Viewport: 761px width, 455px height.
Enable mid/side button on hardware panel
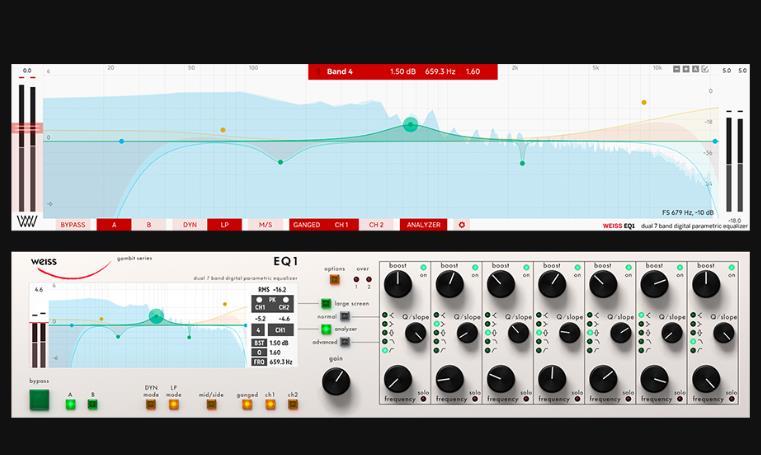212,405
